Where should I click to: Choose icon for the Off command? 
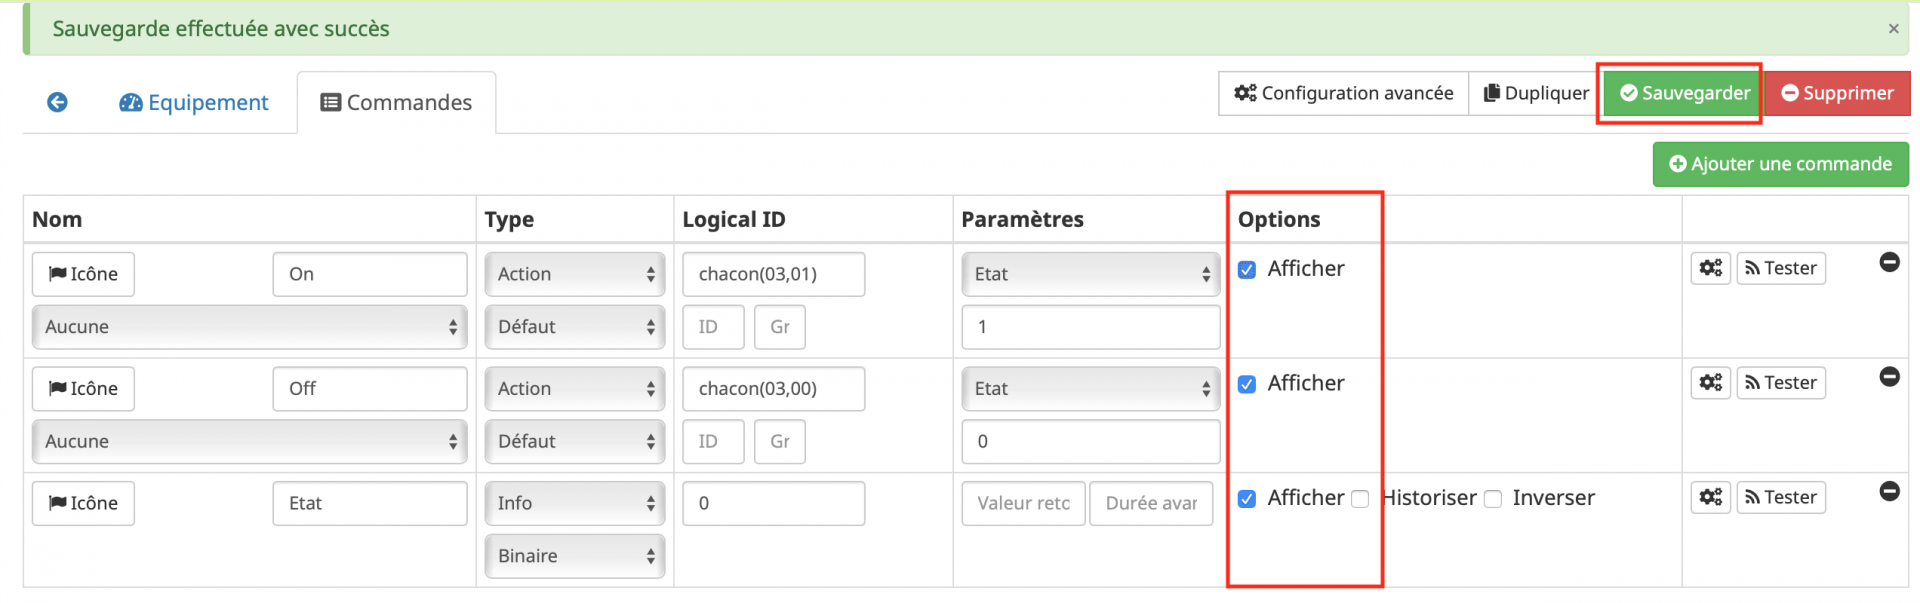[83, 389]
